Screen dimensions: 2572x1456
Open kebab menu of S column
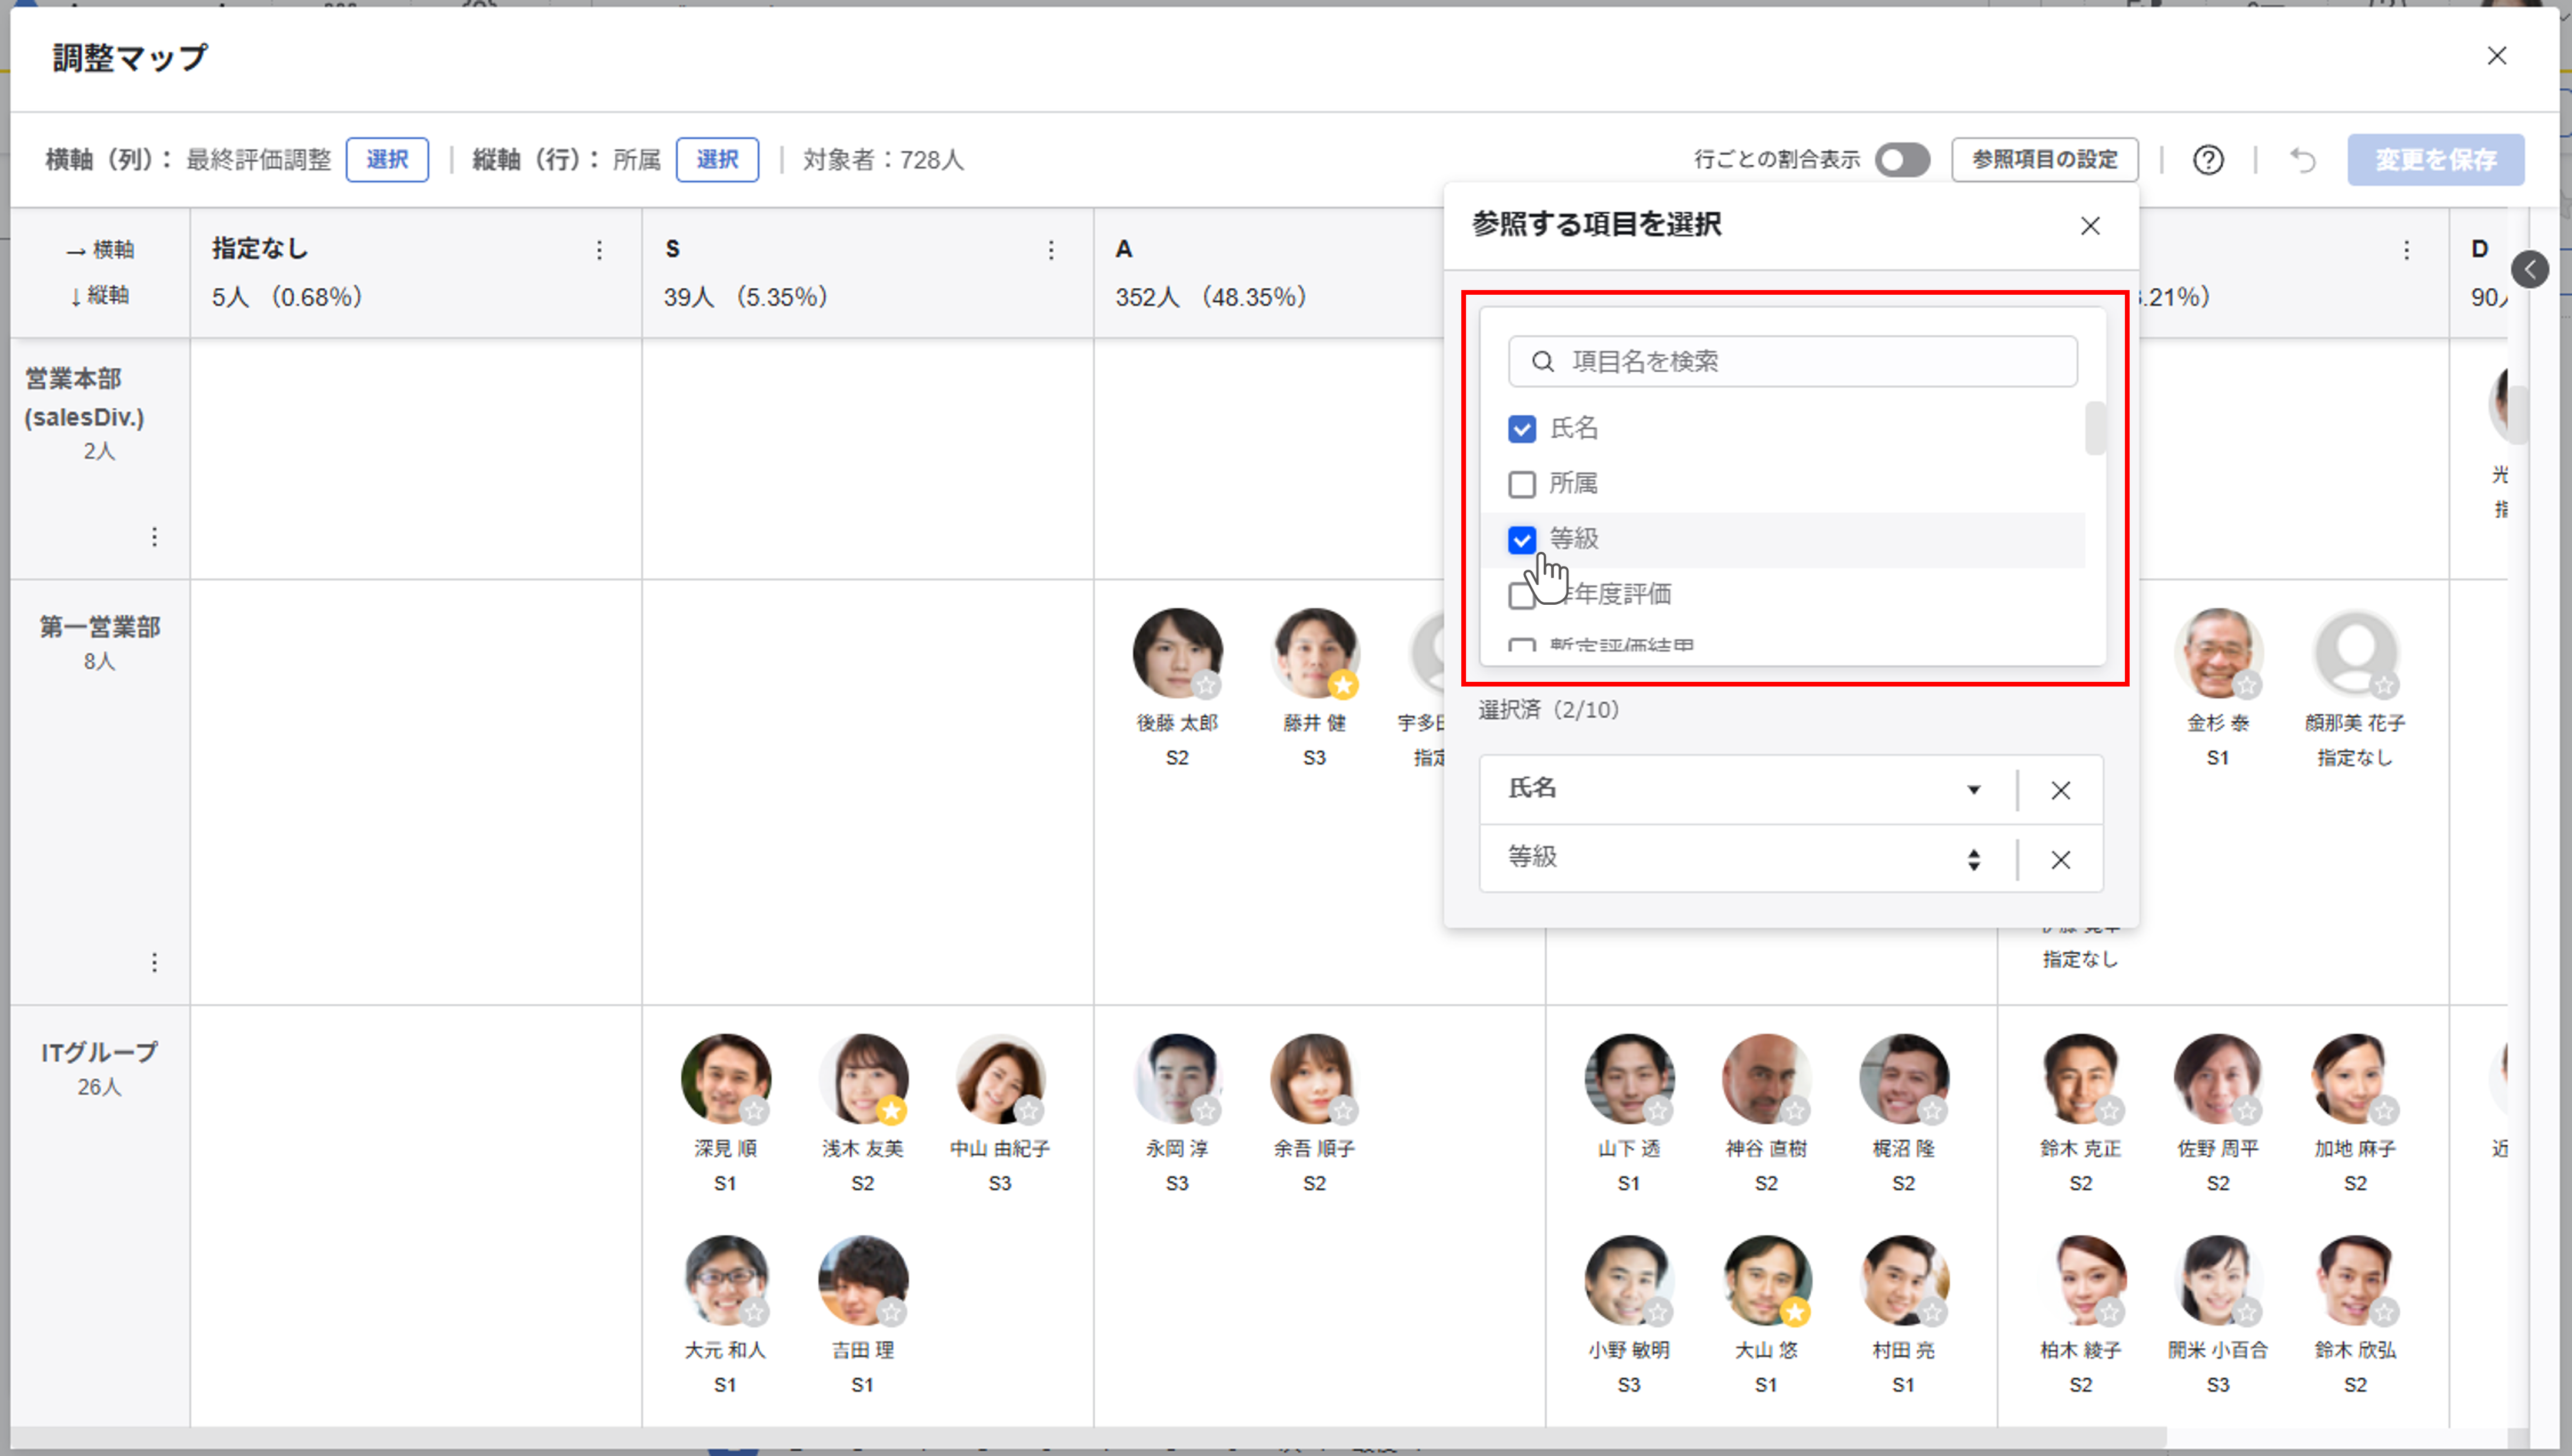tap(1050, 250)
